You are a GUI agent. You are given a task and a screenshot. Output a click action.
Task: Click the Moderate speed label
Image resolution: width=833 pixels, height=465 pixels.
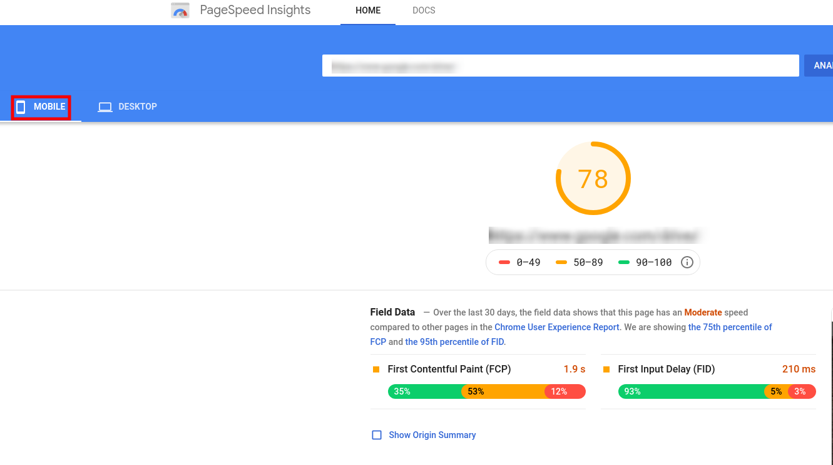pos(703,312)
